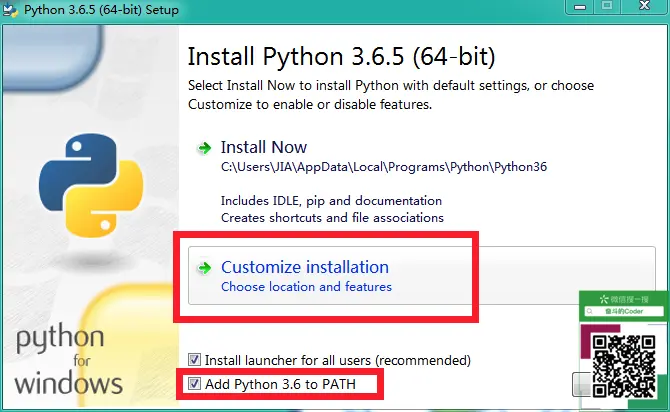Viewport: 670px width, 412px height.
Task: Click the Python setup icon in title bar
Action: point(12,10)
